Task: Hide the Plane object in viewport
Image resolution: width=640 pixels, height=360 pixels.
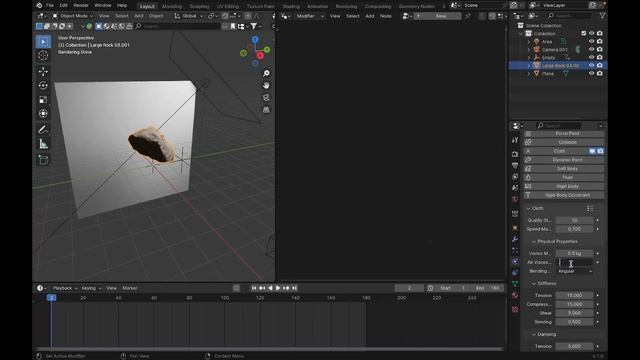Action: (591, 73)
